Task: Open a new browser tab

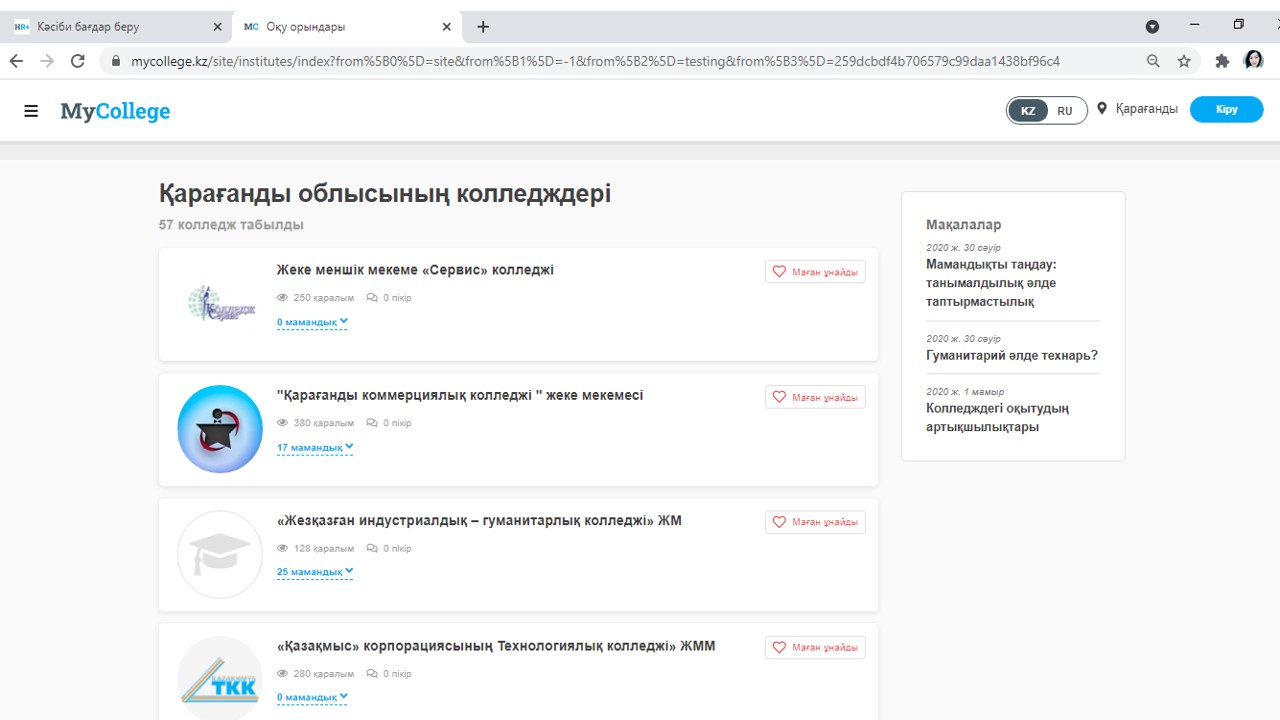Action: [x=483, y=27]
